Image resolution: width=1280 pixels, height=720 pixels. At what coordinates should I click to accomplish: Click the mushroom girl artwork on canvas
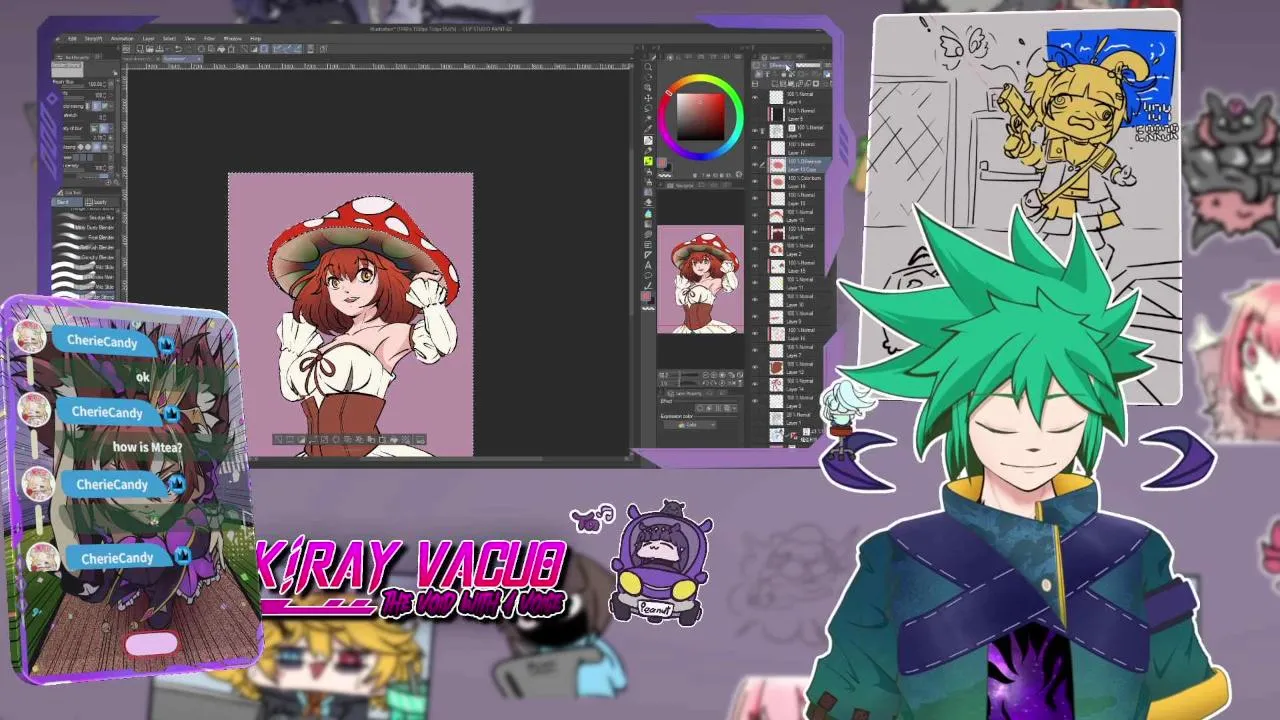(x=352, y=315)
